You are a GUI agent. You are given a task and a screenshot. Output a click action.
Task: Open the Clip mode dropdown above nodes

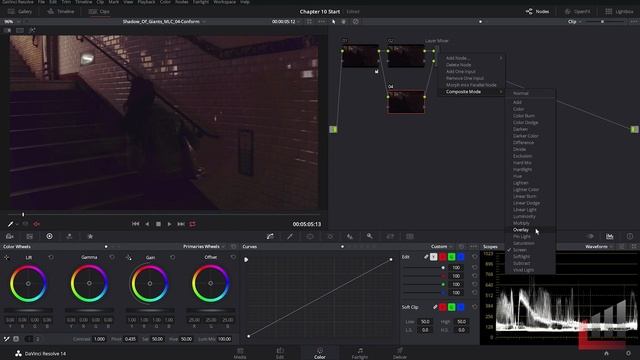point(574,22)
